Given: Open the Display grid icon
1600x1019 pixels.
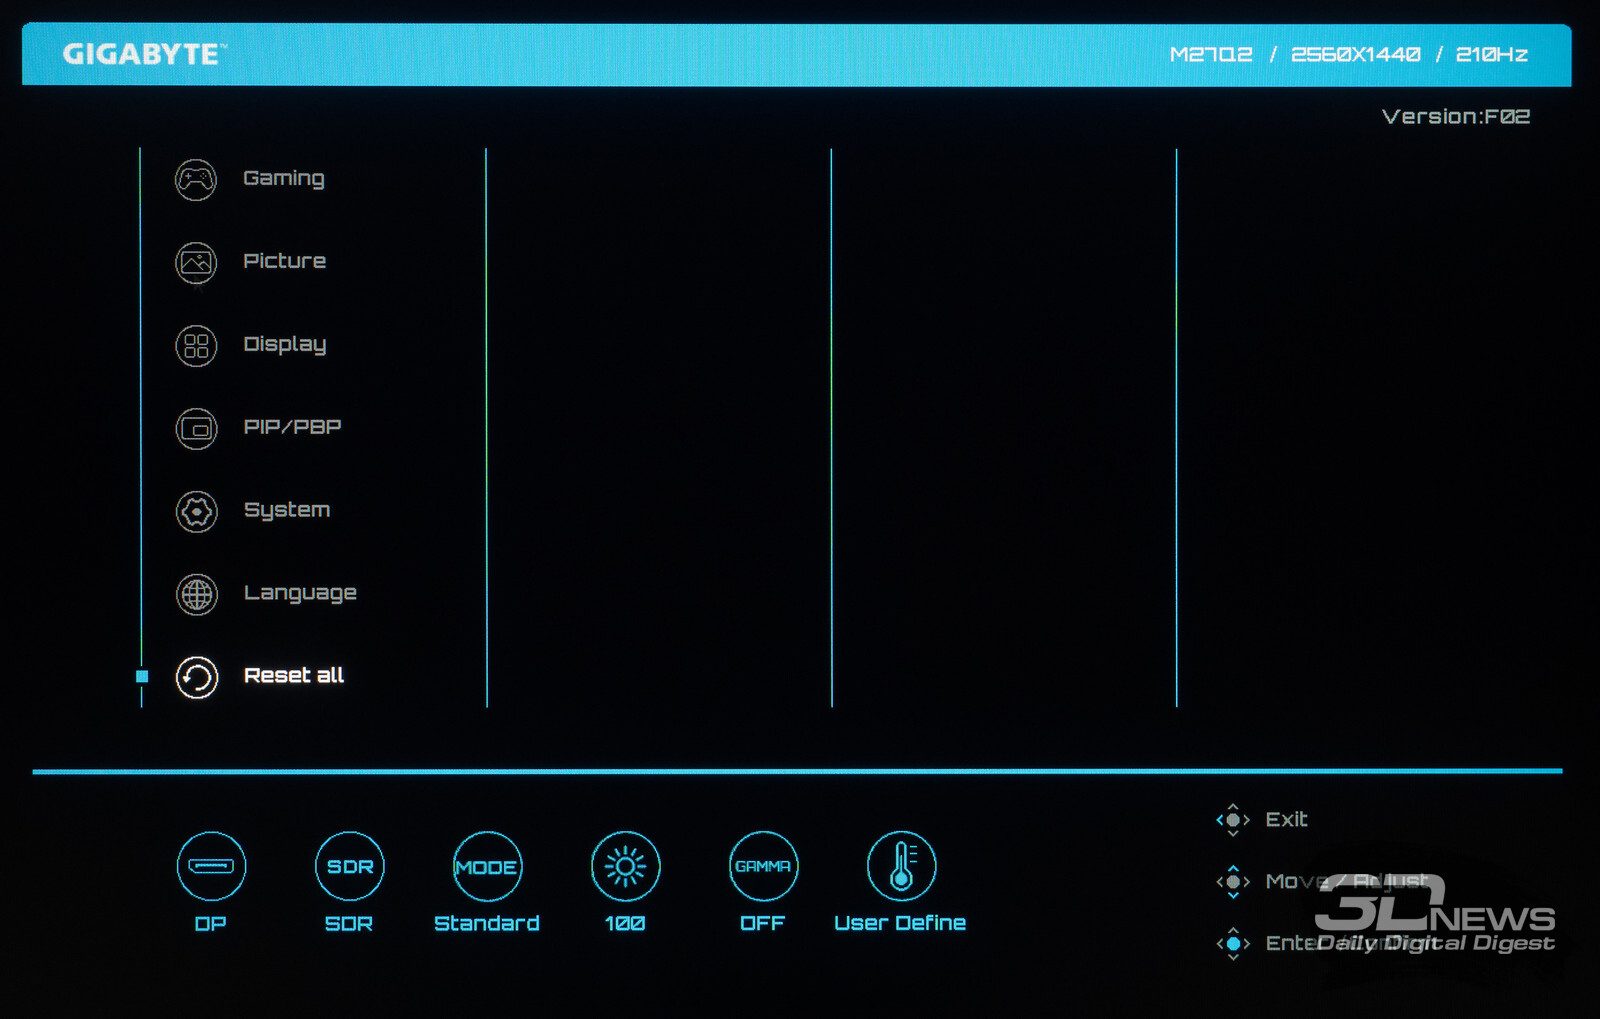Looking at the screenshot, I should [x=196, y=346].
